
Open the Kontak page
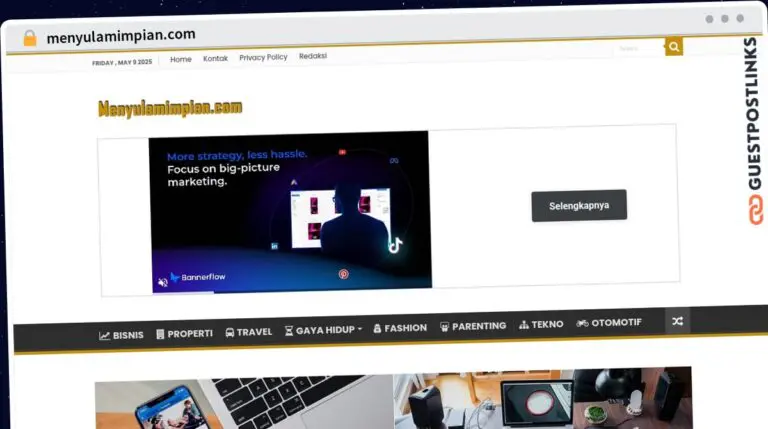[216, 58]
